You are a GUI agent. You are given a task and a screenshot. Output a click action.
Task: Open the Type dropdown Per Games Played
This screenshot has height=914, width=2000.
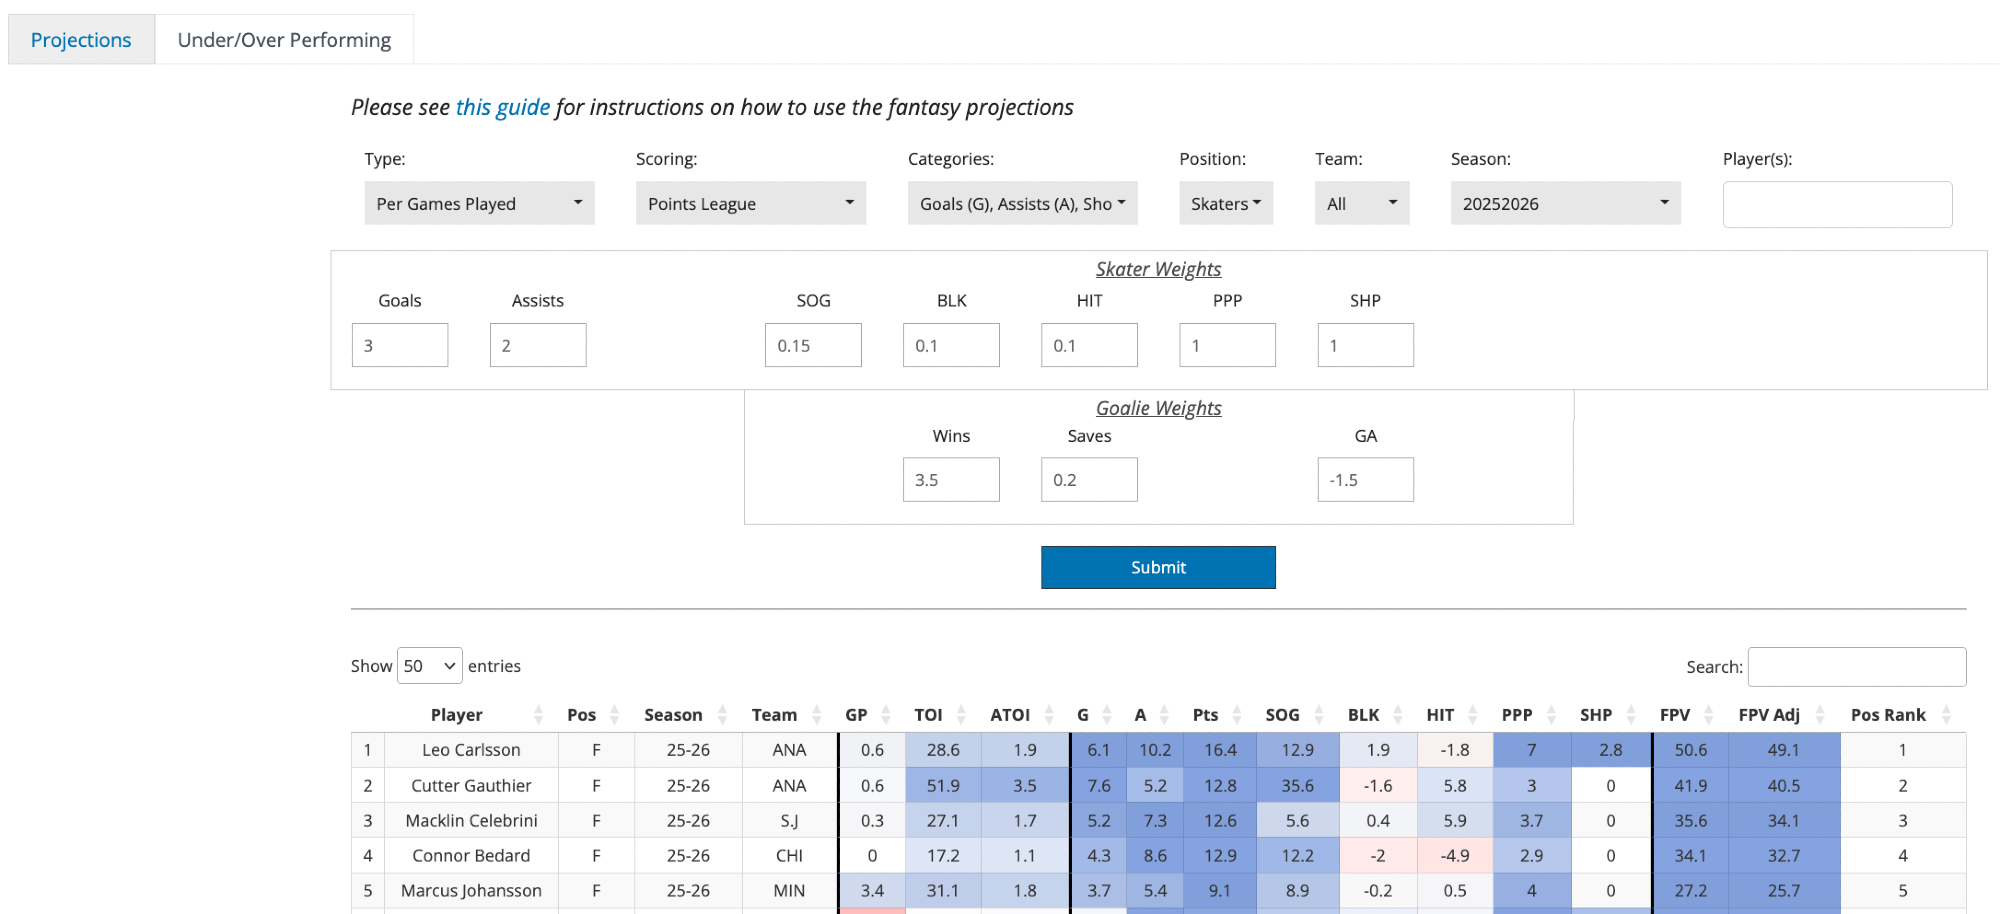point(479,203)
